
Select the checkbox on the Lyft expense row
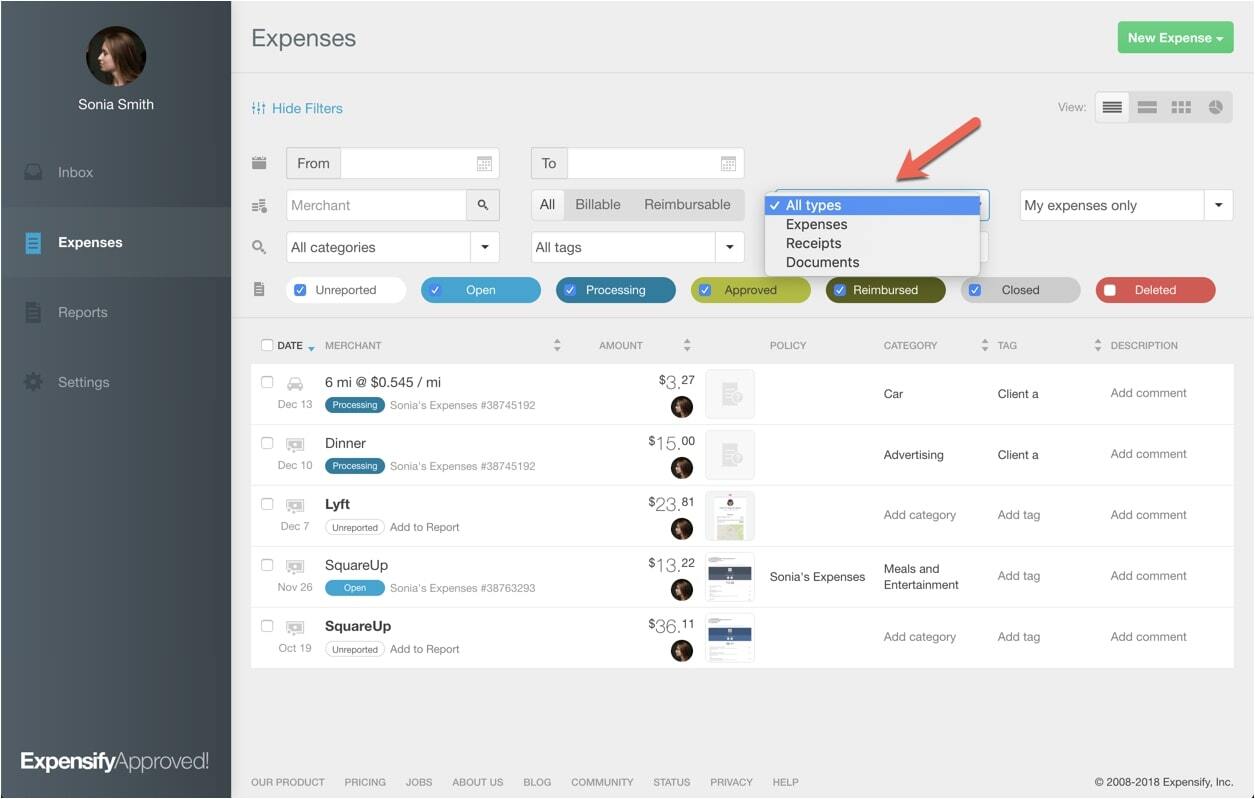pos(267,504)
